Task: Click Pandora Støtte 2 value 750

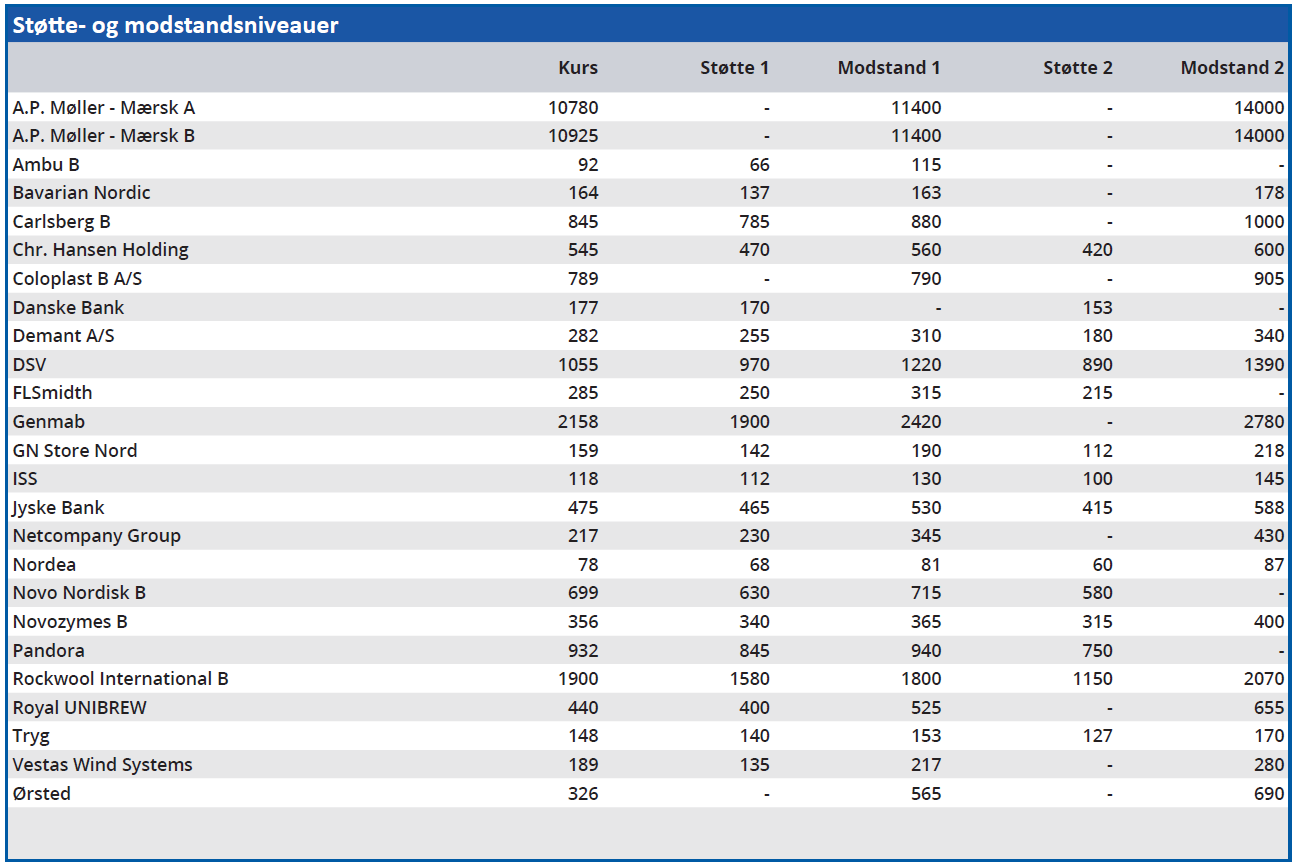Action: tap(1097, 650)
